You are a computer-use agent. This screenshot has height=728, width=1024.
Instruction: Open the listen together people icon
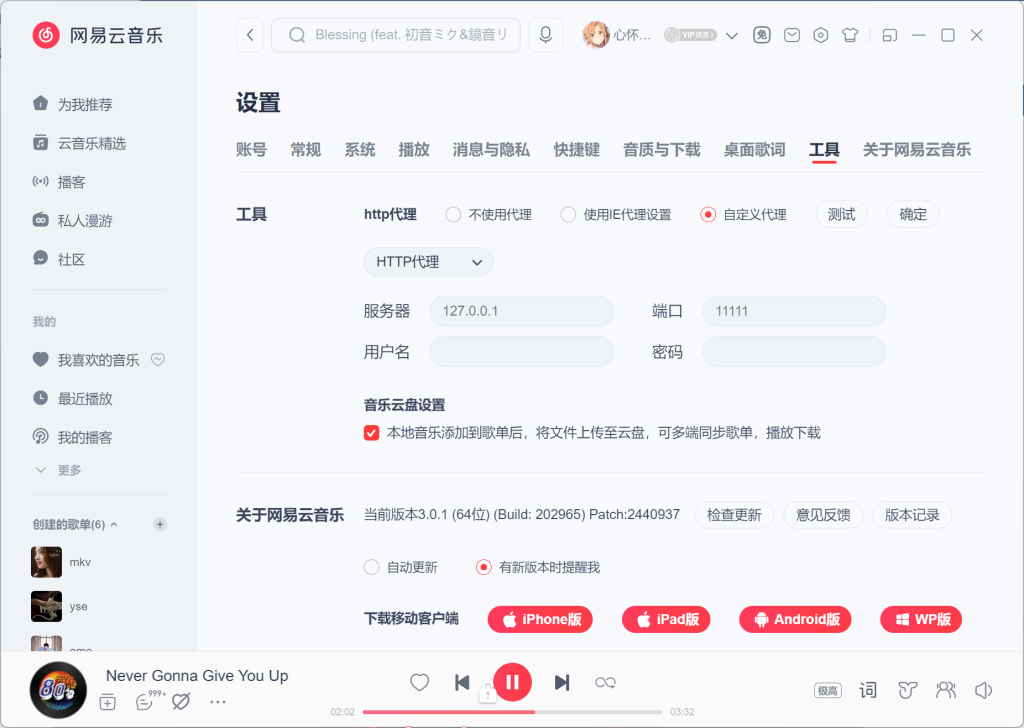point(945,689)
